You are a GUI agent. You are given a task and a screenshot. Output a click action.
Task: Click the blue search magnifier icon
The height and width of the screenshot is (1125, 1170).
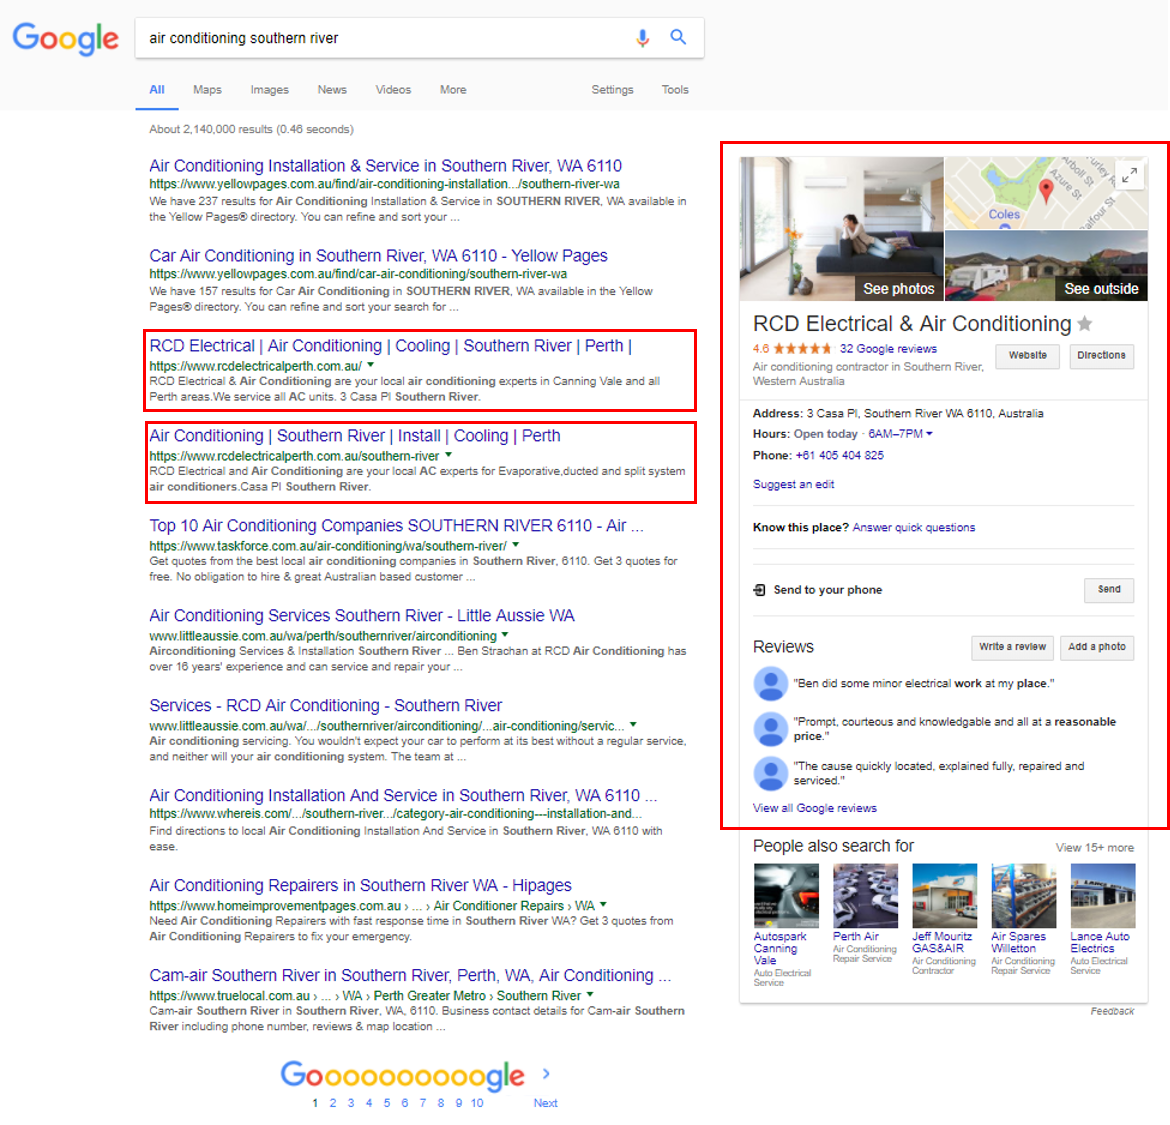[x=678, y=37]
